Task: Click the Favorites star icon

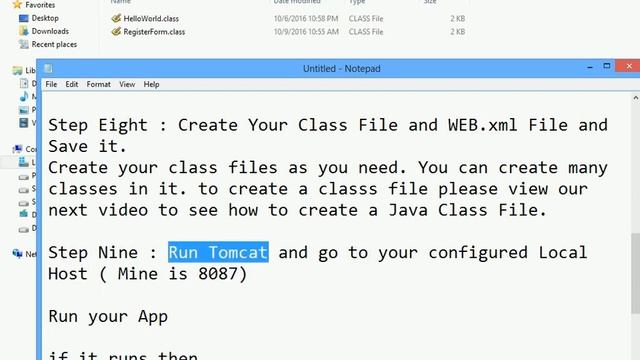Action: point(17,4)
